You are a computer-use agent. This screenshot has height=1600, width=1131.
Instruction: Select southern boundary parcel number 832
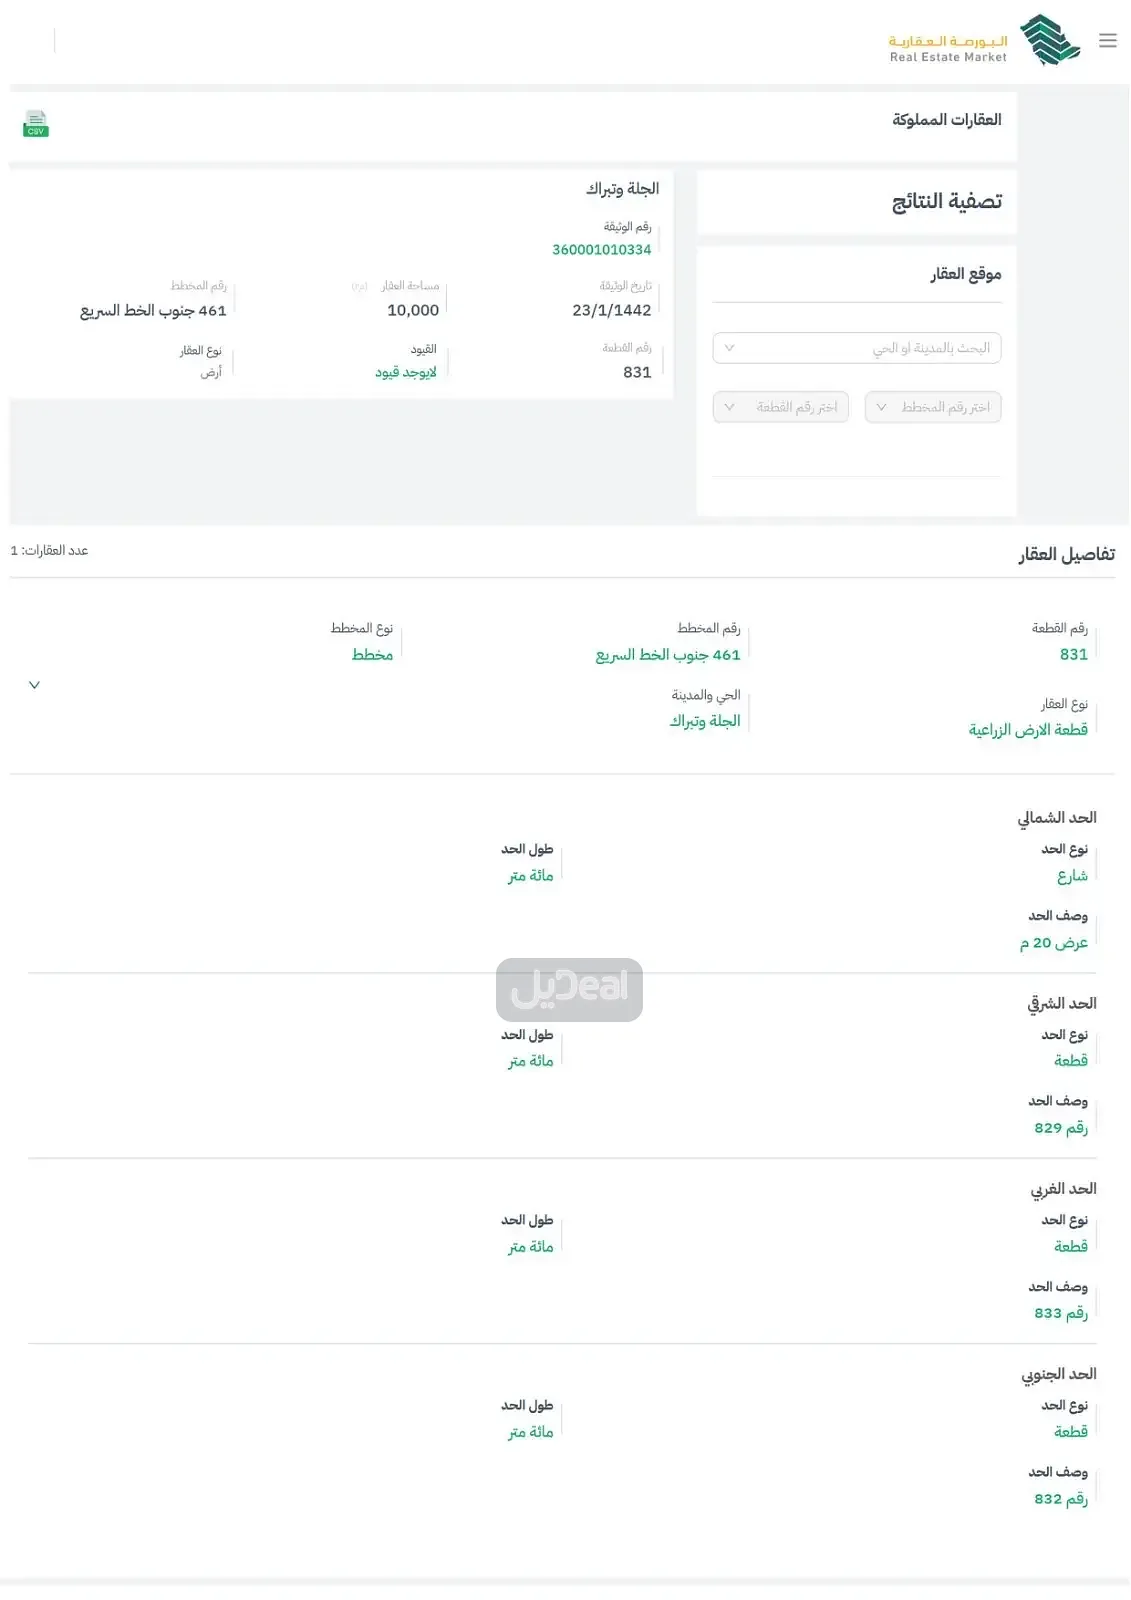pos(1061,1499)
